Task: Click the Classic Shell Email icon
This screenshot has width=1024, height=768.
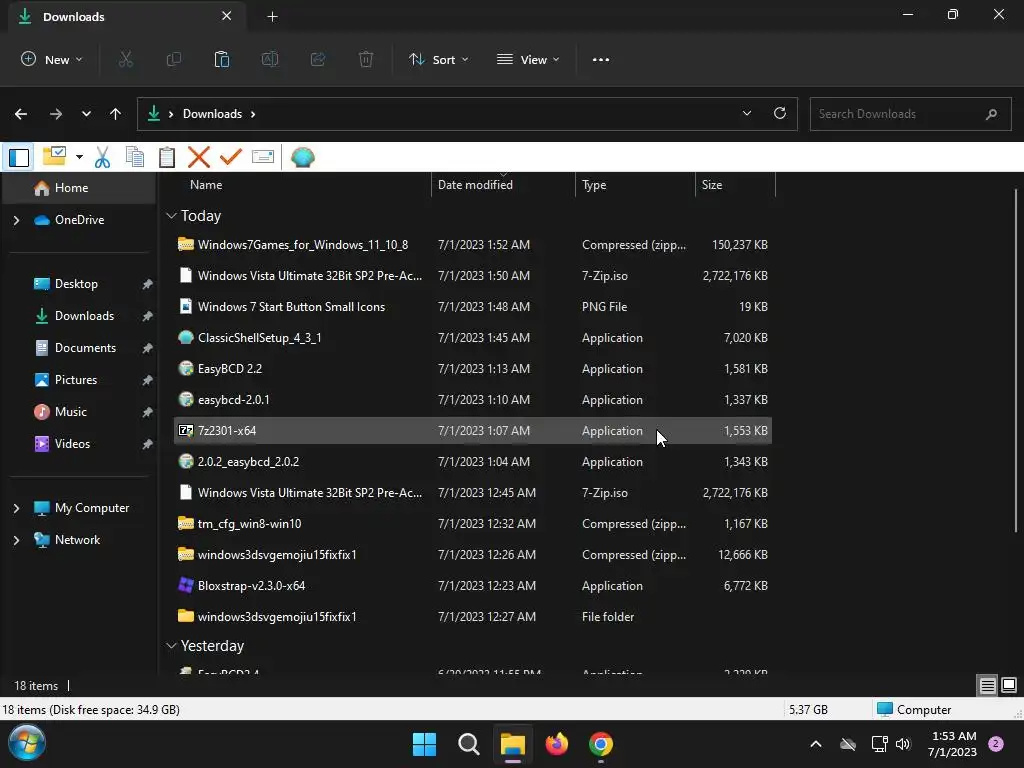Action: (x=263, y=157)
